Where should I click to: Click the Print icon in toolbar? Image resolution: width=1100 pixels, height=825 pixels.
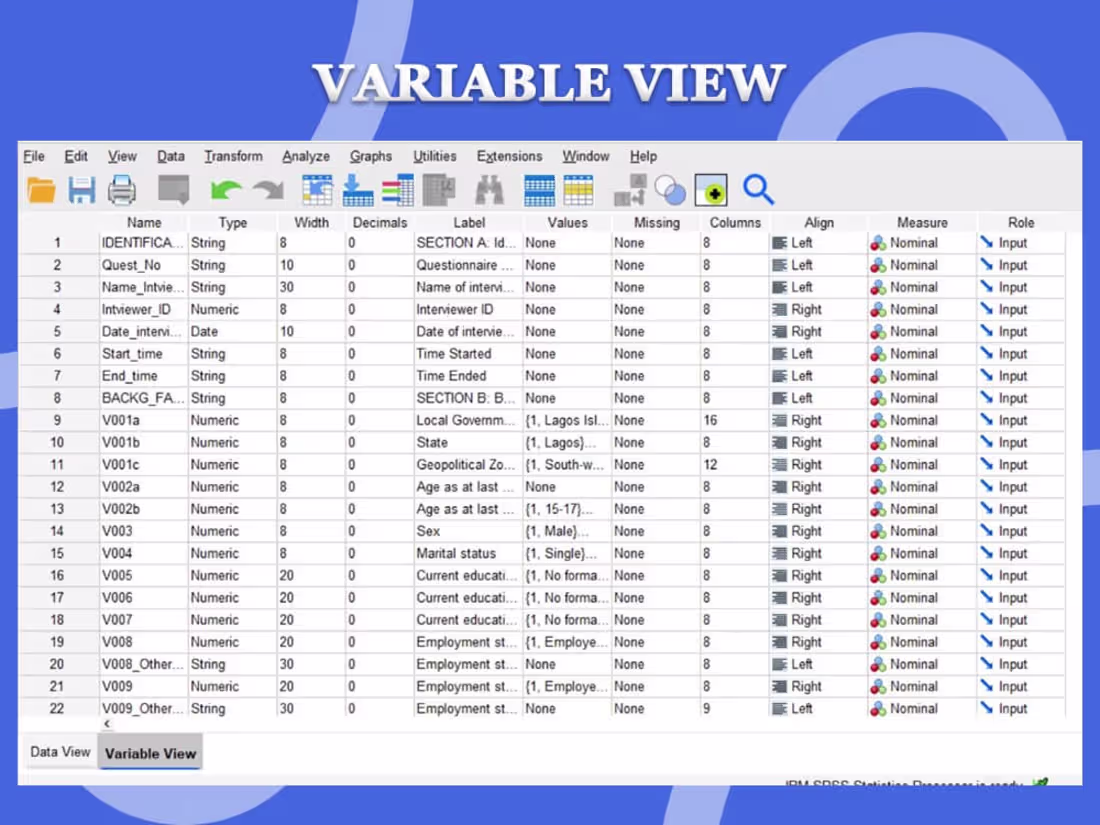tap(121, 190)
